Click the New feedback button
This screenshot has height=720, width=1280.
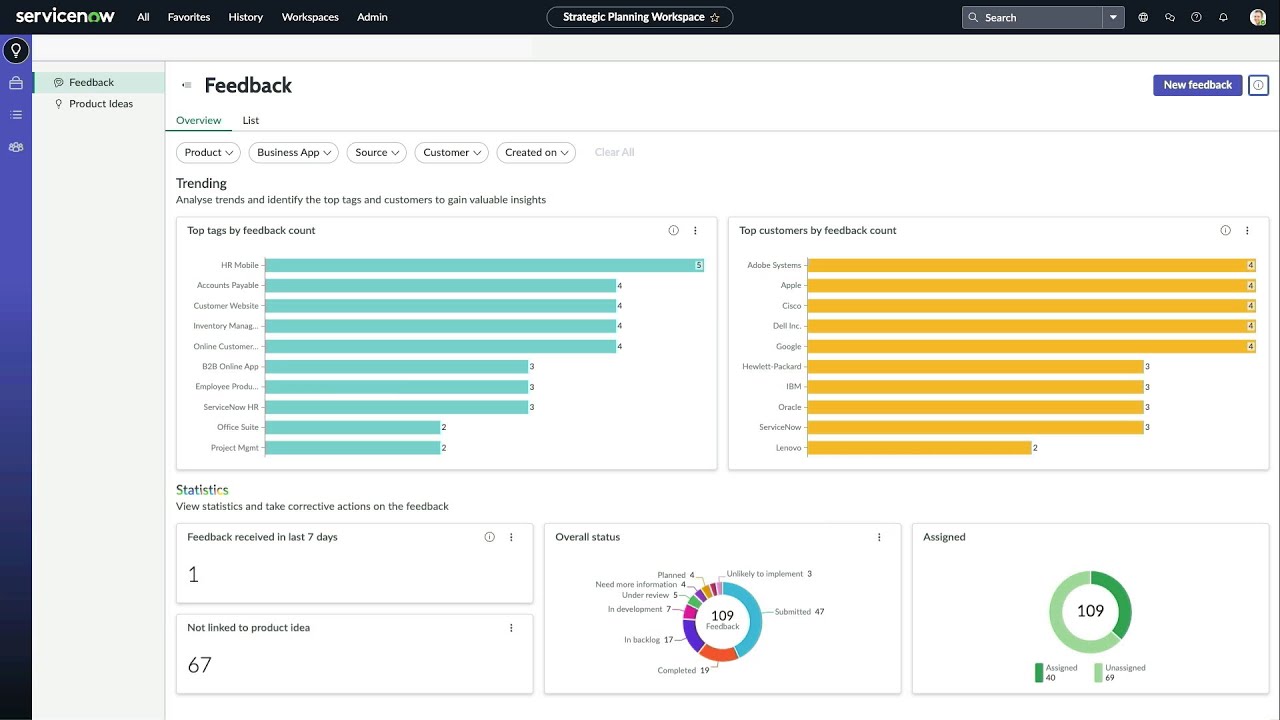(1198, 85)
